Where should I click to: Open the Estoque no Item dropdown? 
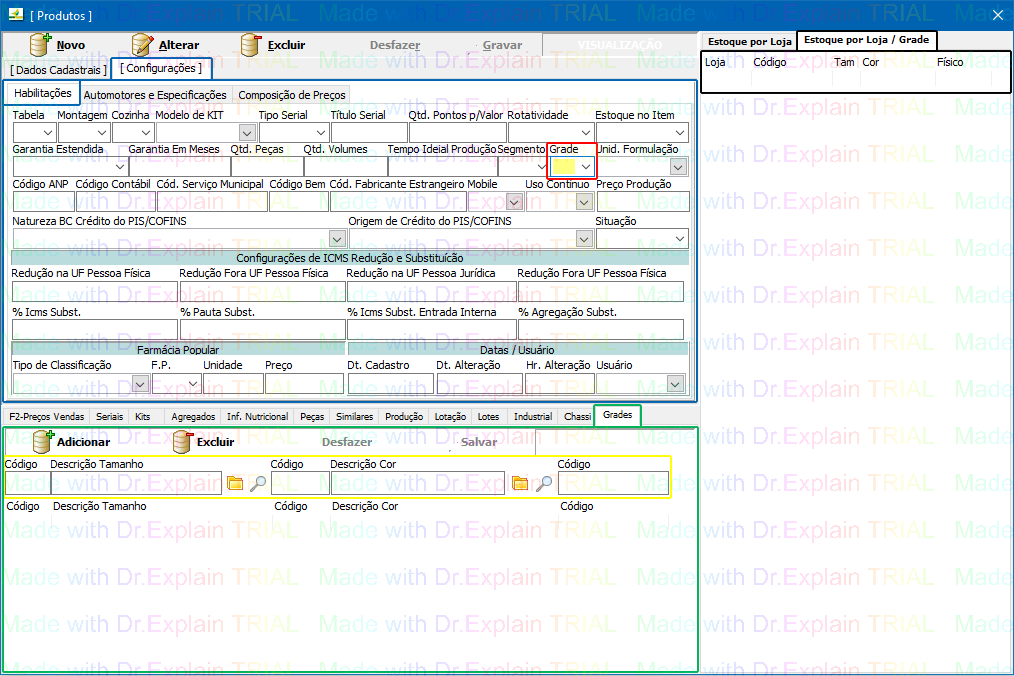pyautogui.click(x=680, y=133)
